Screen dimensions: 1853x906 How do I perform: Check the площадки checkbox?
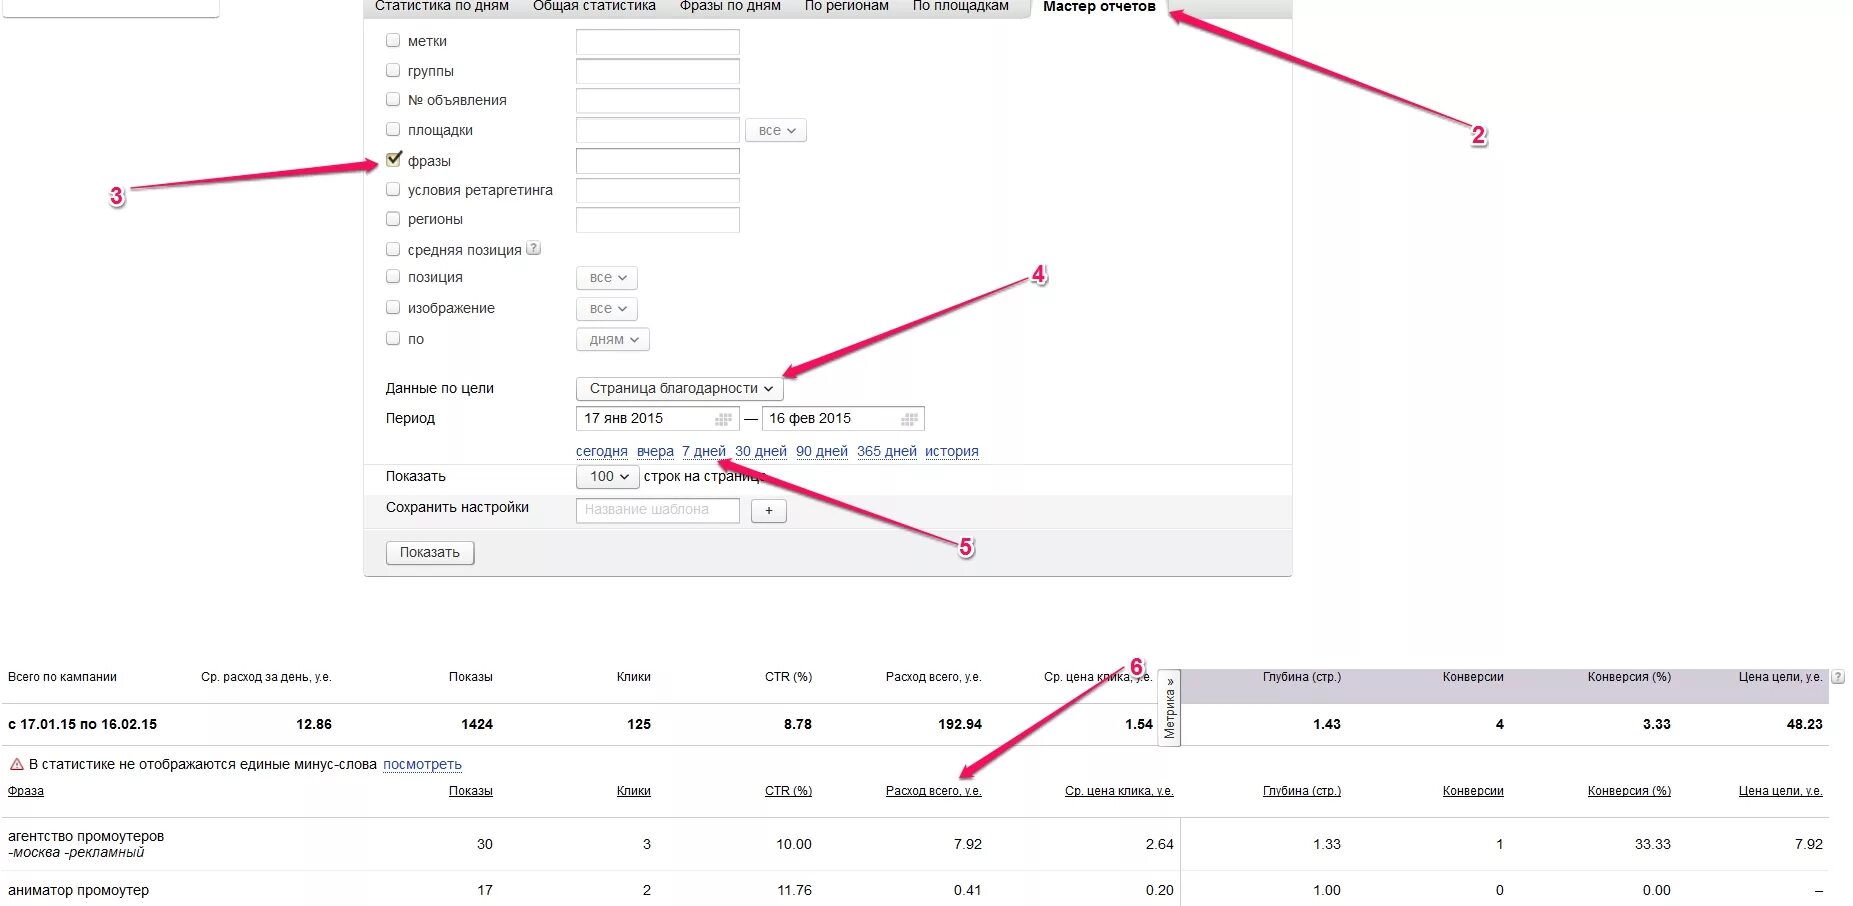pyautogui.click(x=393, y=129)
